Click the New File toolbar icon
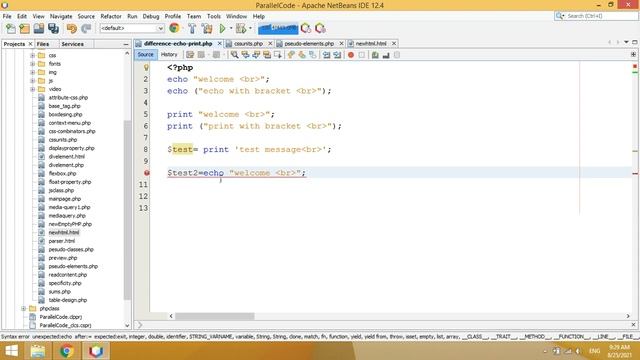 11,28
